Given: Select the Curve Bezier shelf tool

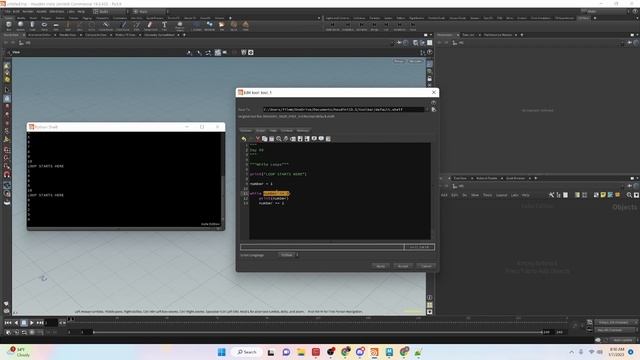Looking at the screenshot, I should point(106,26).
